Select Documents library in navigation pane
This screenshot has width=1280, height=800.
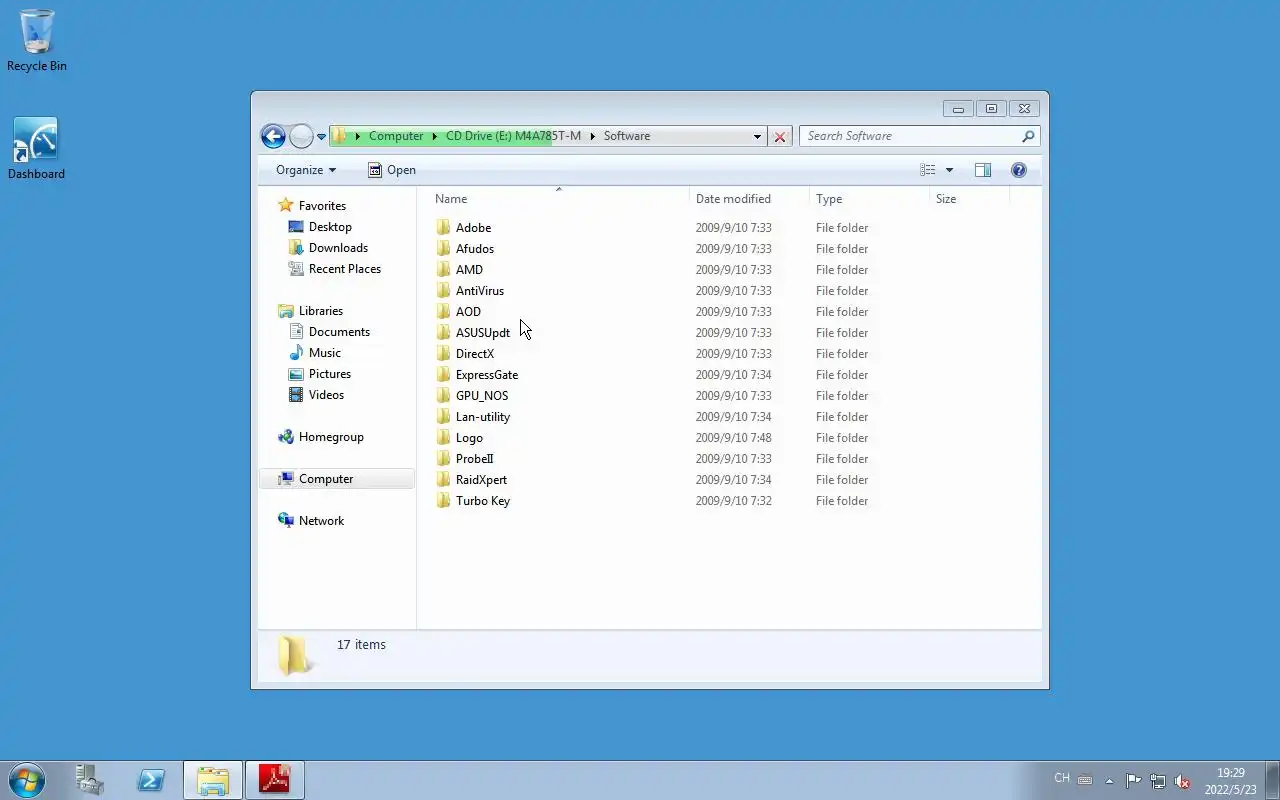click(x=329, y=332)
